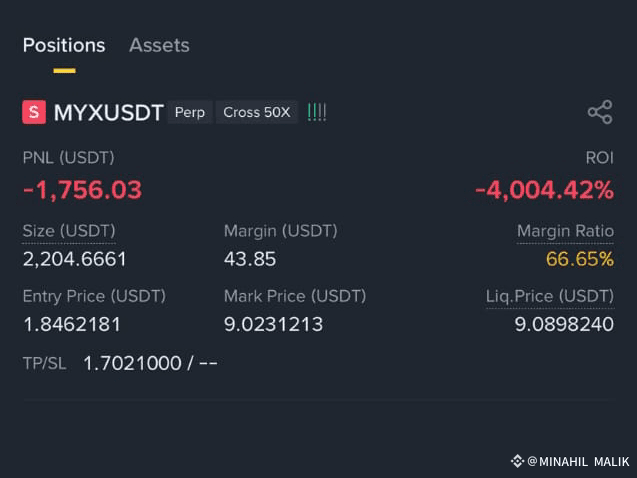Select the Positions tab
The height and width of the screenshot is (478, 637).
64,45
